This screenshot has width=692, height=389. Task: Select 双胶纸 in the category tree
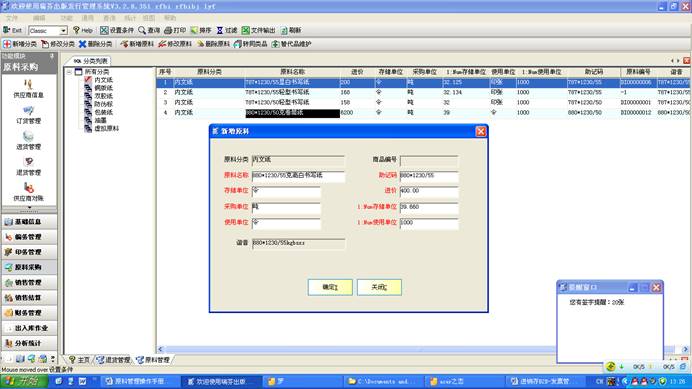103,96
